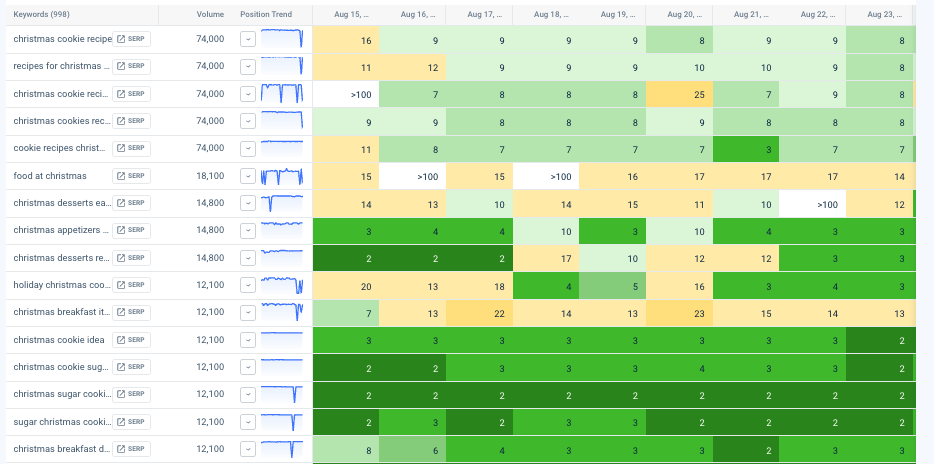This screenshot has width=934, height=464.
Task: Click the food at christmas keyword
Action: click(x=50, y=176)
